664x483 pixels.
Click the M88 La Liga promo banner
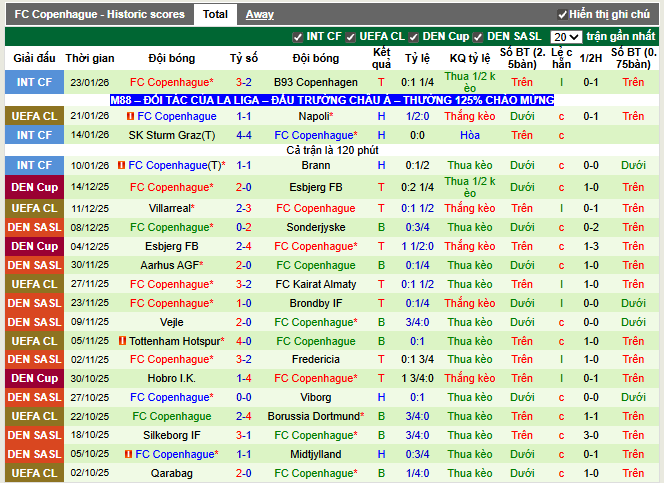click(332, 100)
